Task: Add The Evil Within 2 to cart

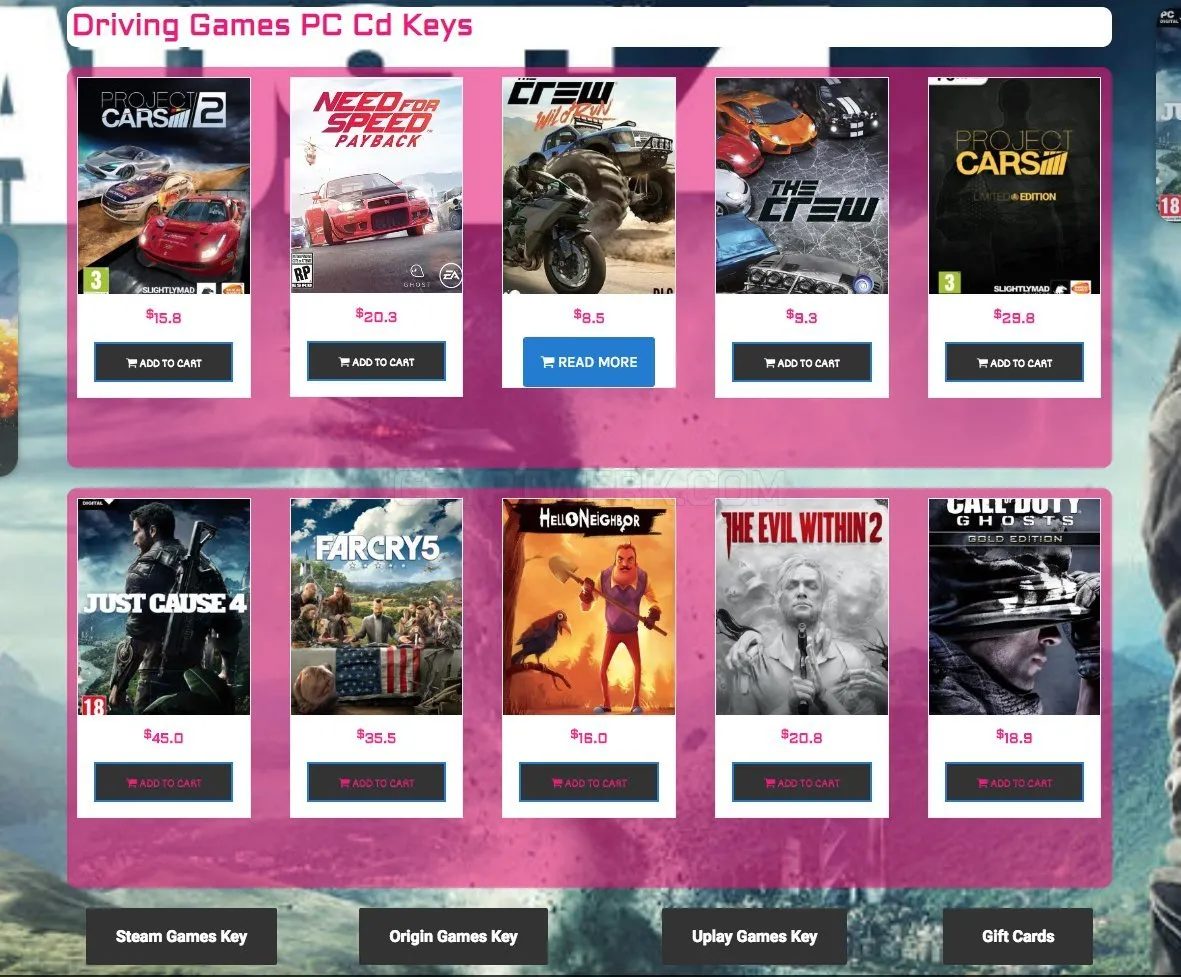Action: (801, 782)
